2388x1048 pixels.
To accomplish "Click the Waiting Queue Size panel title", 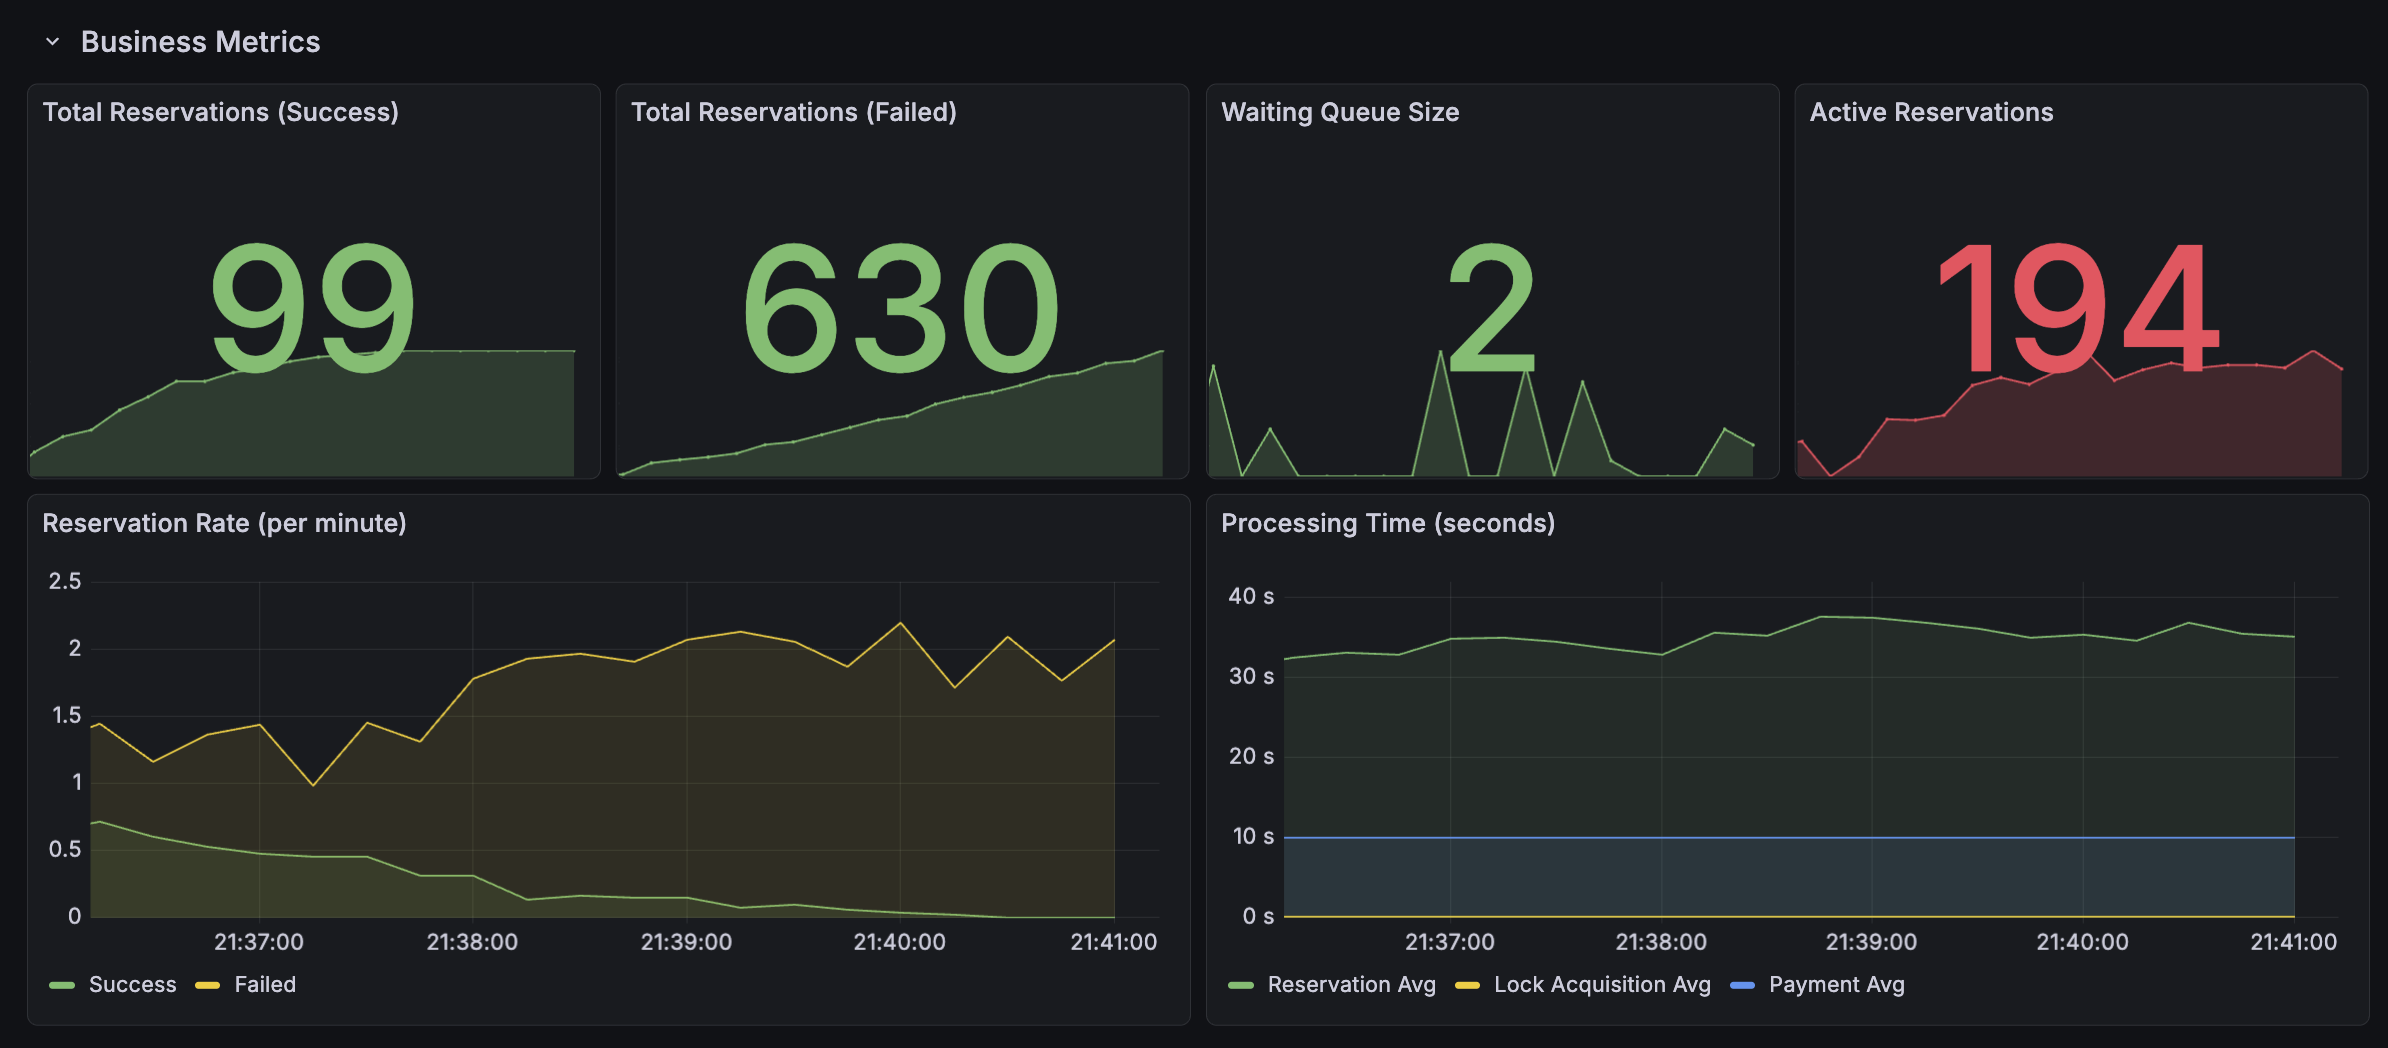I will pyautogui.click(x=1339, y=112).
